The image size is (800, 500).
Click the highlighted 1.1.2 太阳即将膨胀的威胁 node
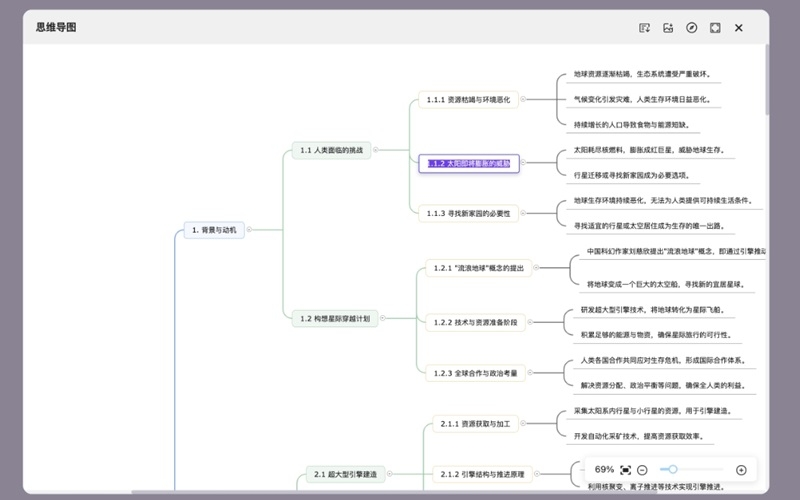pos(469,164)
